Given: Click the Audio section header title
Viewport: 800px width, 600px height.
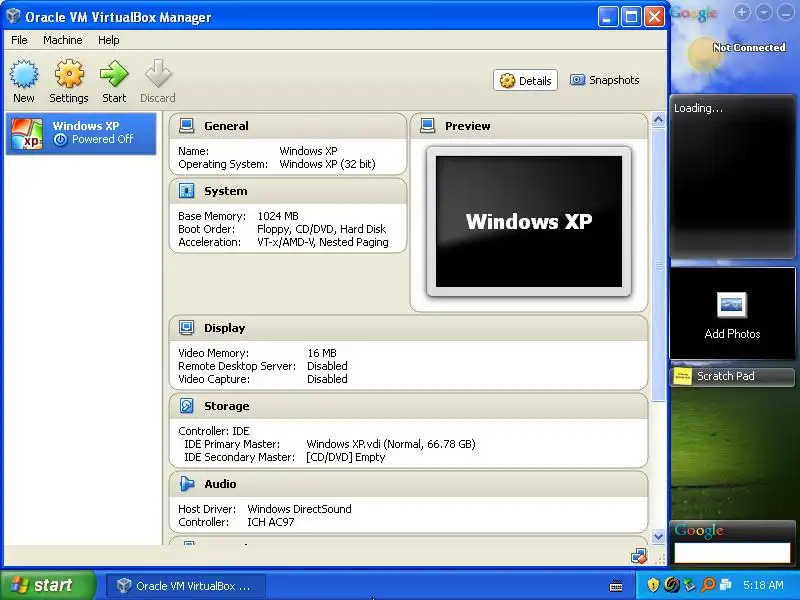Looking at the screenshot, I should [x=220, y=484].
